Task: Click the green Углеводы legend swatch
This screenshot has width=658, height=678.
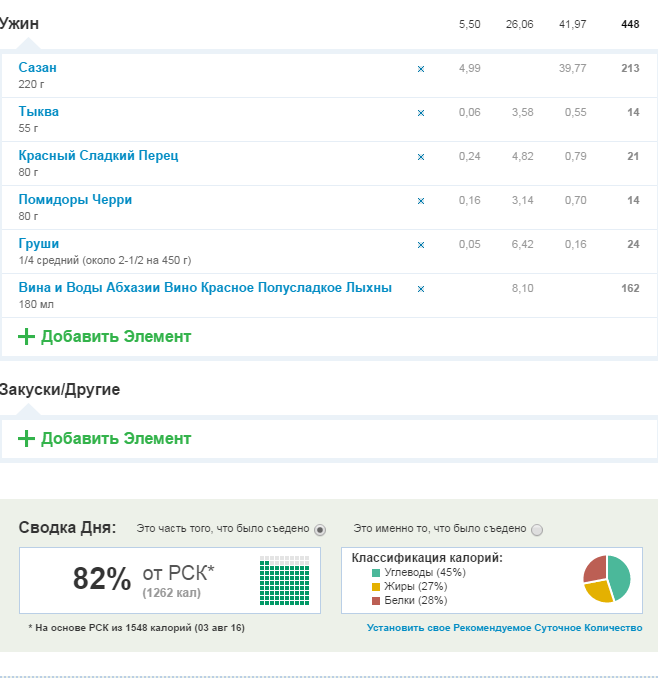Action: [376, 573]
